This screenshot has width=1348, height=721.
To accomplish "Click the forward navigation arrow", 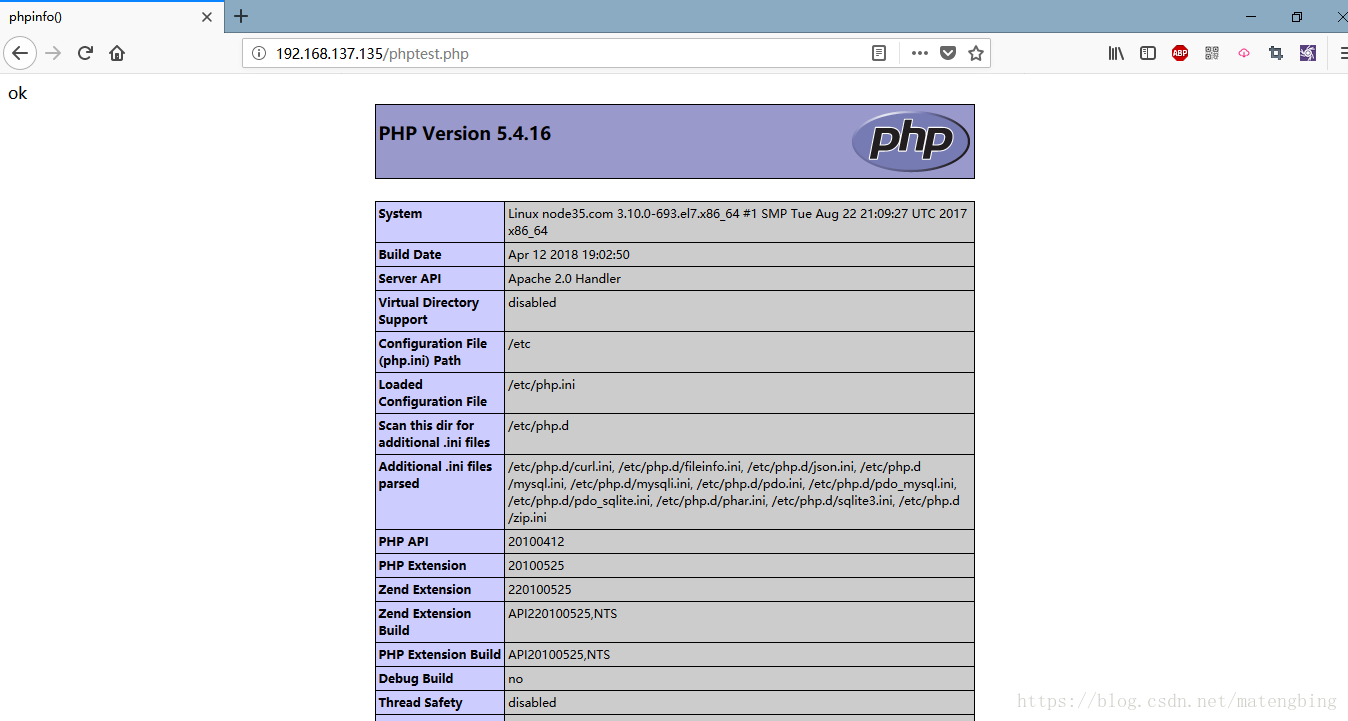I will pyautogui.click(x=54, y=53).
